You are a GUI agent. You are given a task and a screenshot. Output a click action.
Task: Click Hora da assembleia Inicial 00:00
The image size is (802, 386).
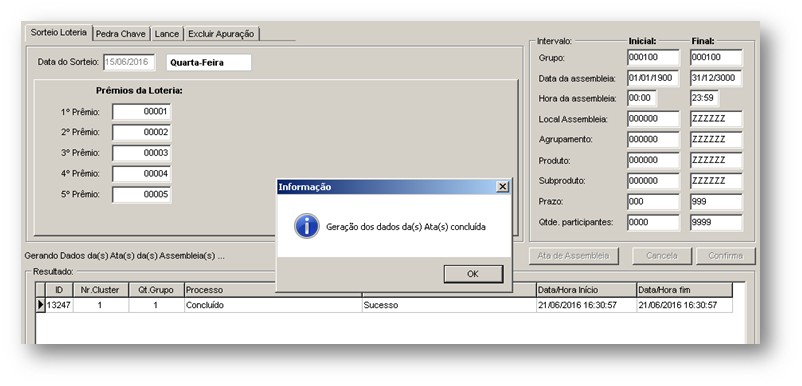pos(642,98)
